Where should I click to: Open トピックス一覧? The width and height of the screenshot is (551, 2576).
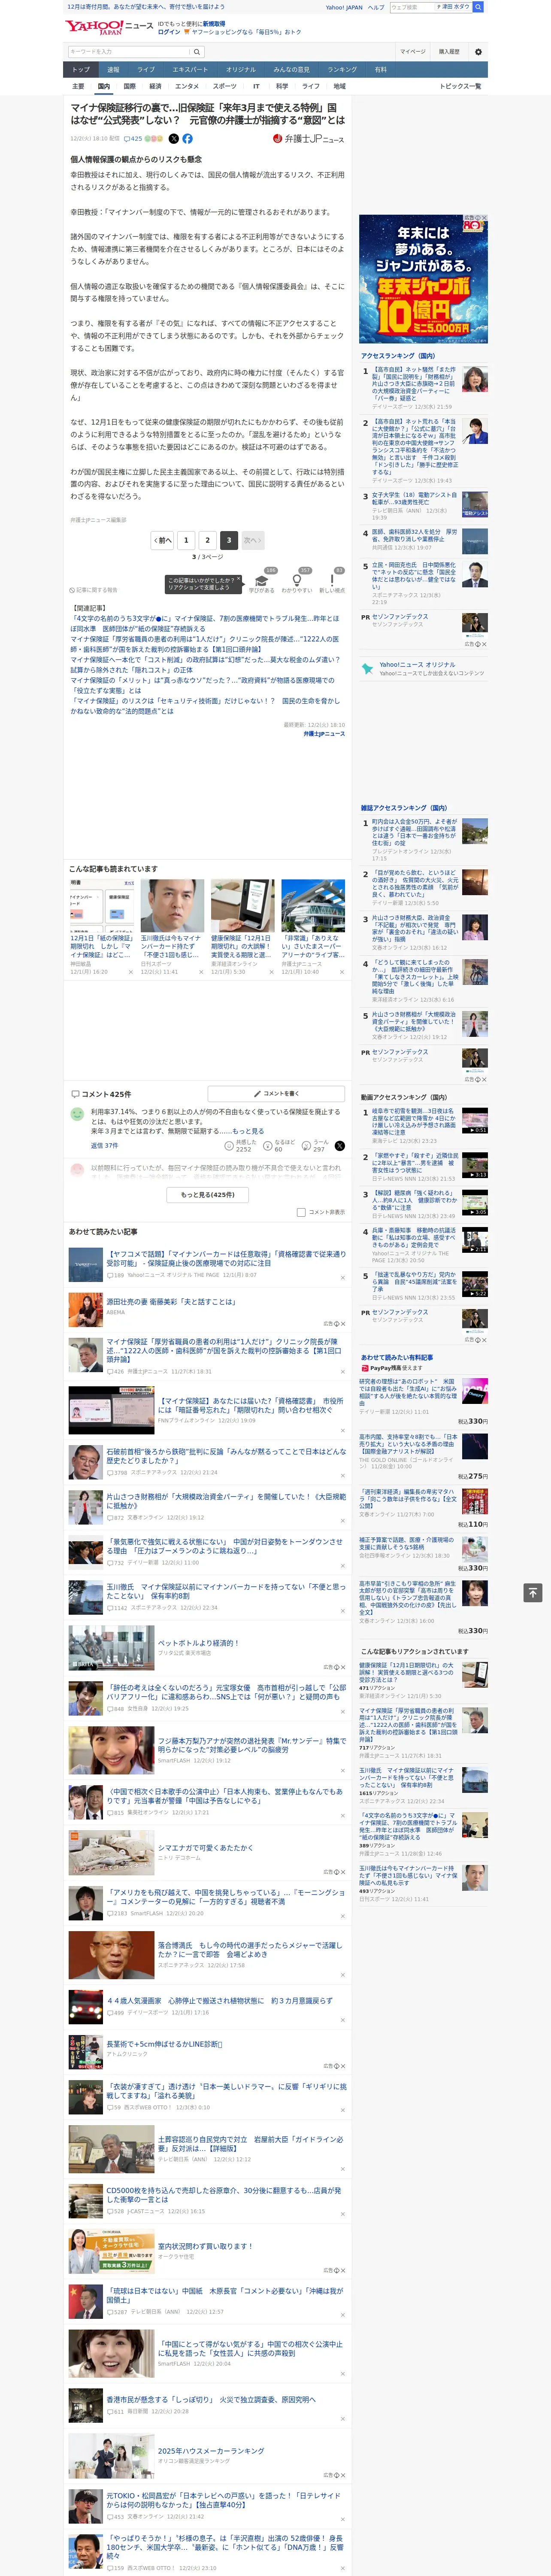pos(460,87)
